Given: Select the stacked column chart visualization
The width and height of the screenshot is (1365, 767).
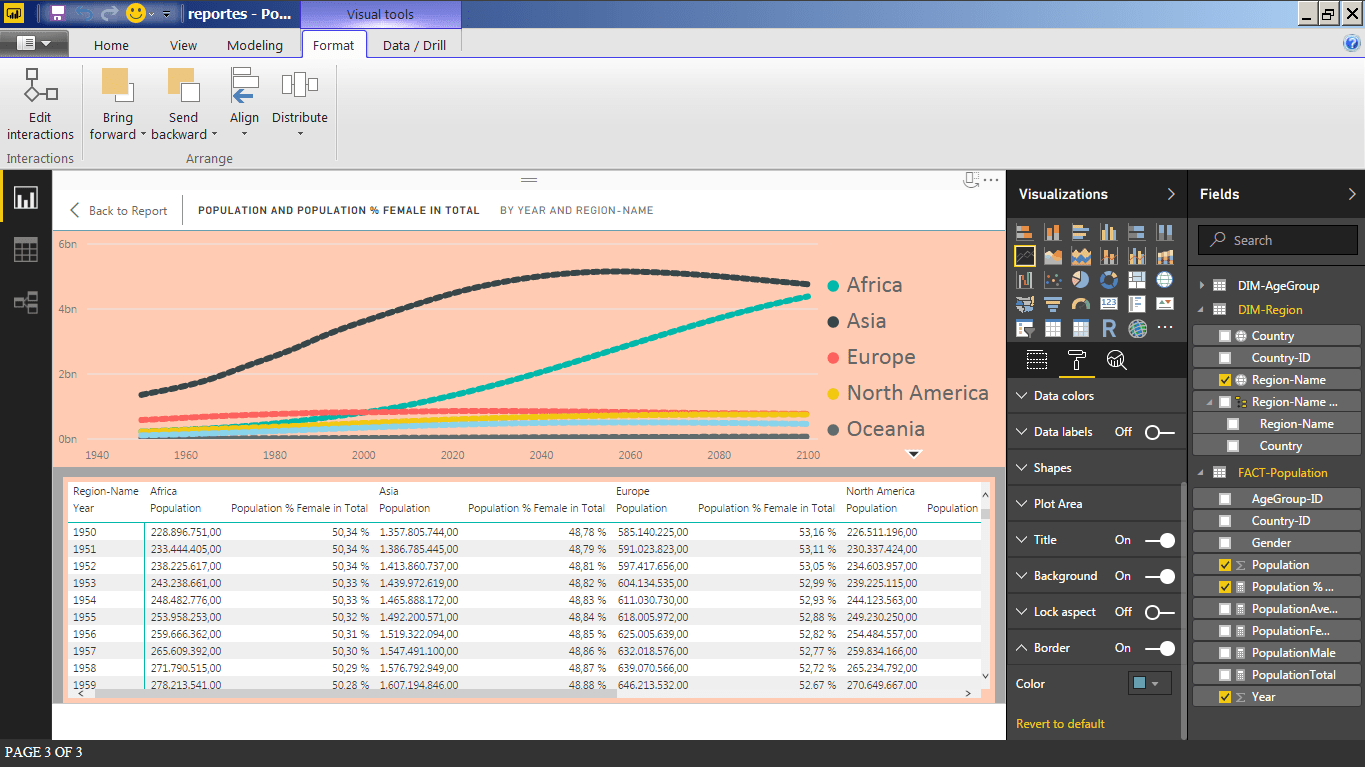Looking at the screenshot, I should click(x=1053, y=232).
